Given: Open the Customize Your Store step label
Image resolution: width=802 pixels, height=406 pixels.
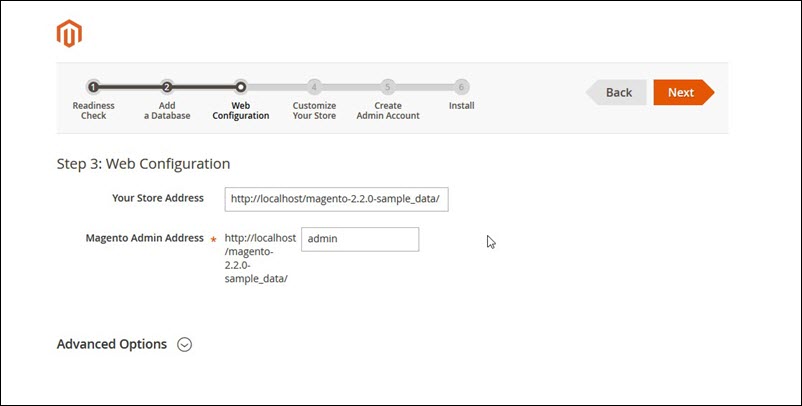Looking at the screenshot, I should coord(314,110).
